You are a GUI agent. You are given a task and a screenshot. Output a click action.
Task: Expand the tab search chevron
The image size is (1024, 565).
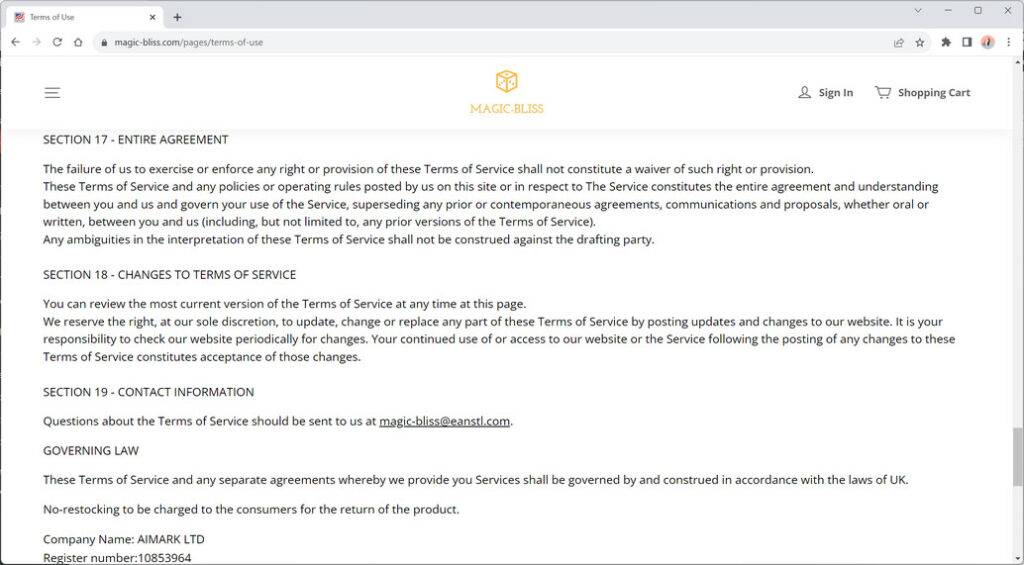click(918, 11)
